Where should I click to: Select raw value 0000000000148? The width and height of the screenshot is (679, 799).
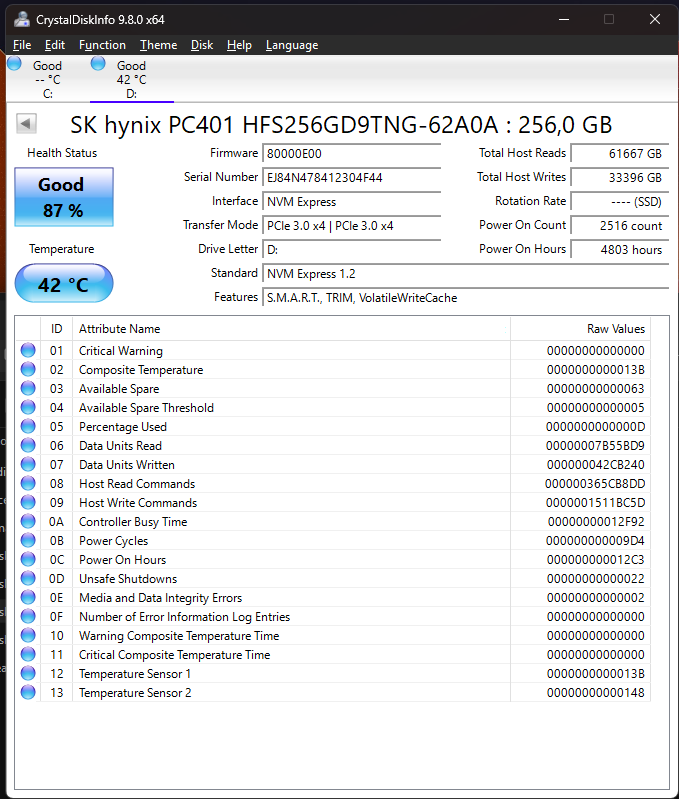pyautogui.click(x=595, y=693)
